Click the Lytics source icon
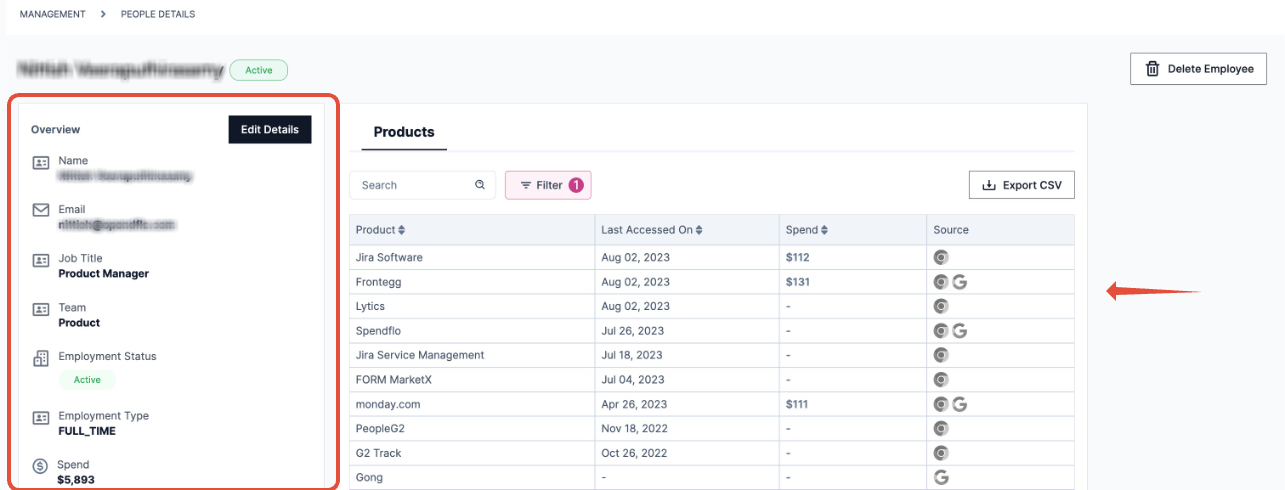Image resolution: width=1285 pixels, height=490 pixels. pos(941,306)
